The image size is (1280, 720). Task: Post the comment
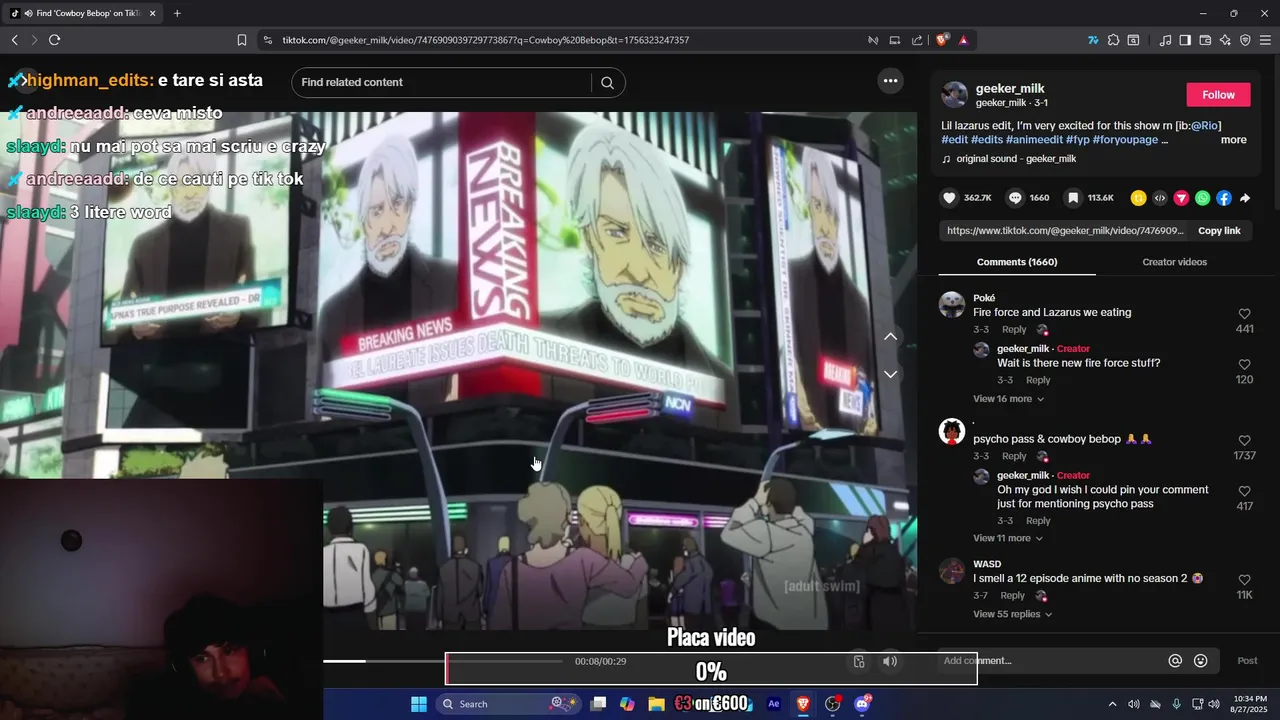pos(1247,661)
